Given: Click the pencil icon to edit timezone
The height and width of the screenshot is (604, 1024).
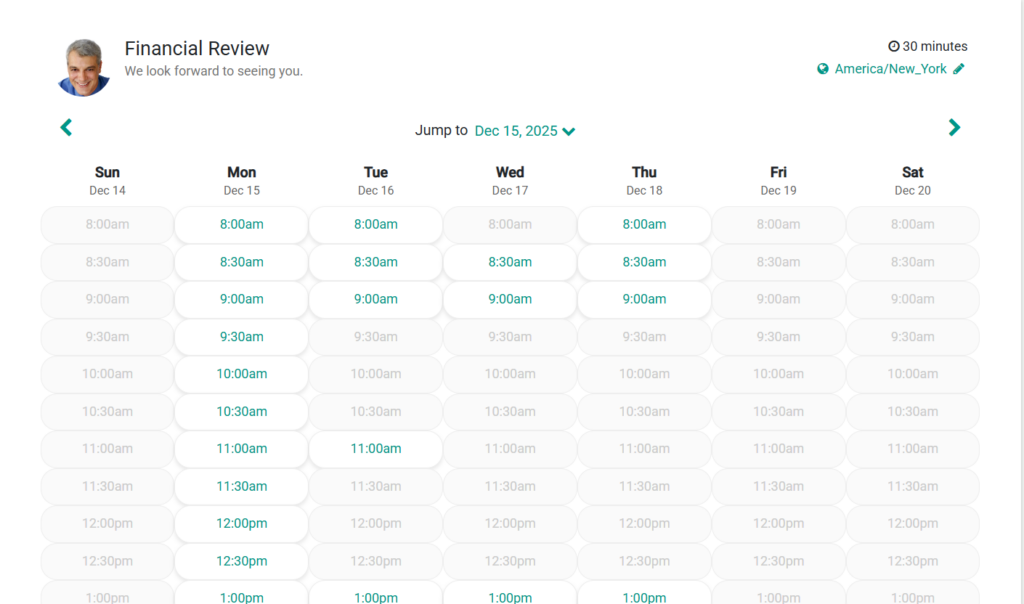Looking at the screenshot, I should tap(959, 69).
